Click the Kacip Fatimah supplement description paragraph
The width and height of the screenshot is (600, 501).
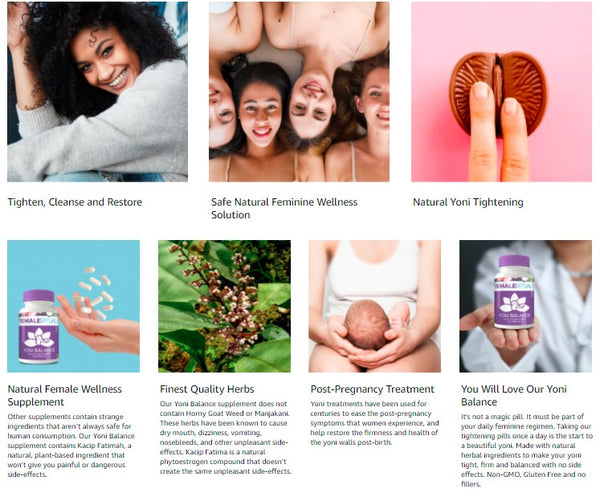(71, 446)
